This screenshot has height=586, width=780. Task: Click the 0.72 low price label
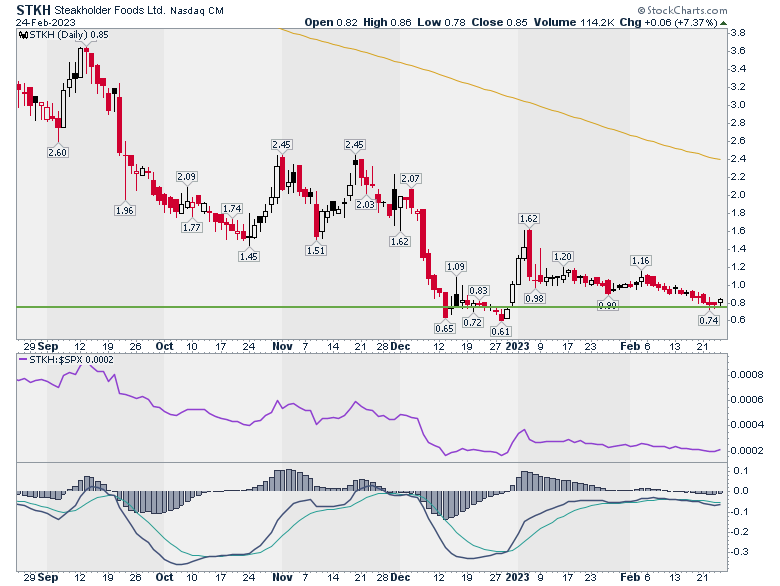(472, 322)
